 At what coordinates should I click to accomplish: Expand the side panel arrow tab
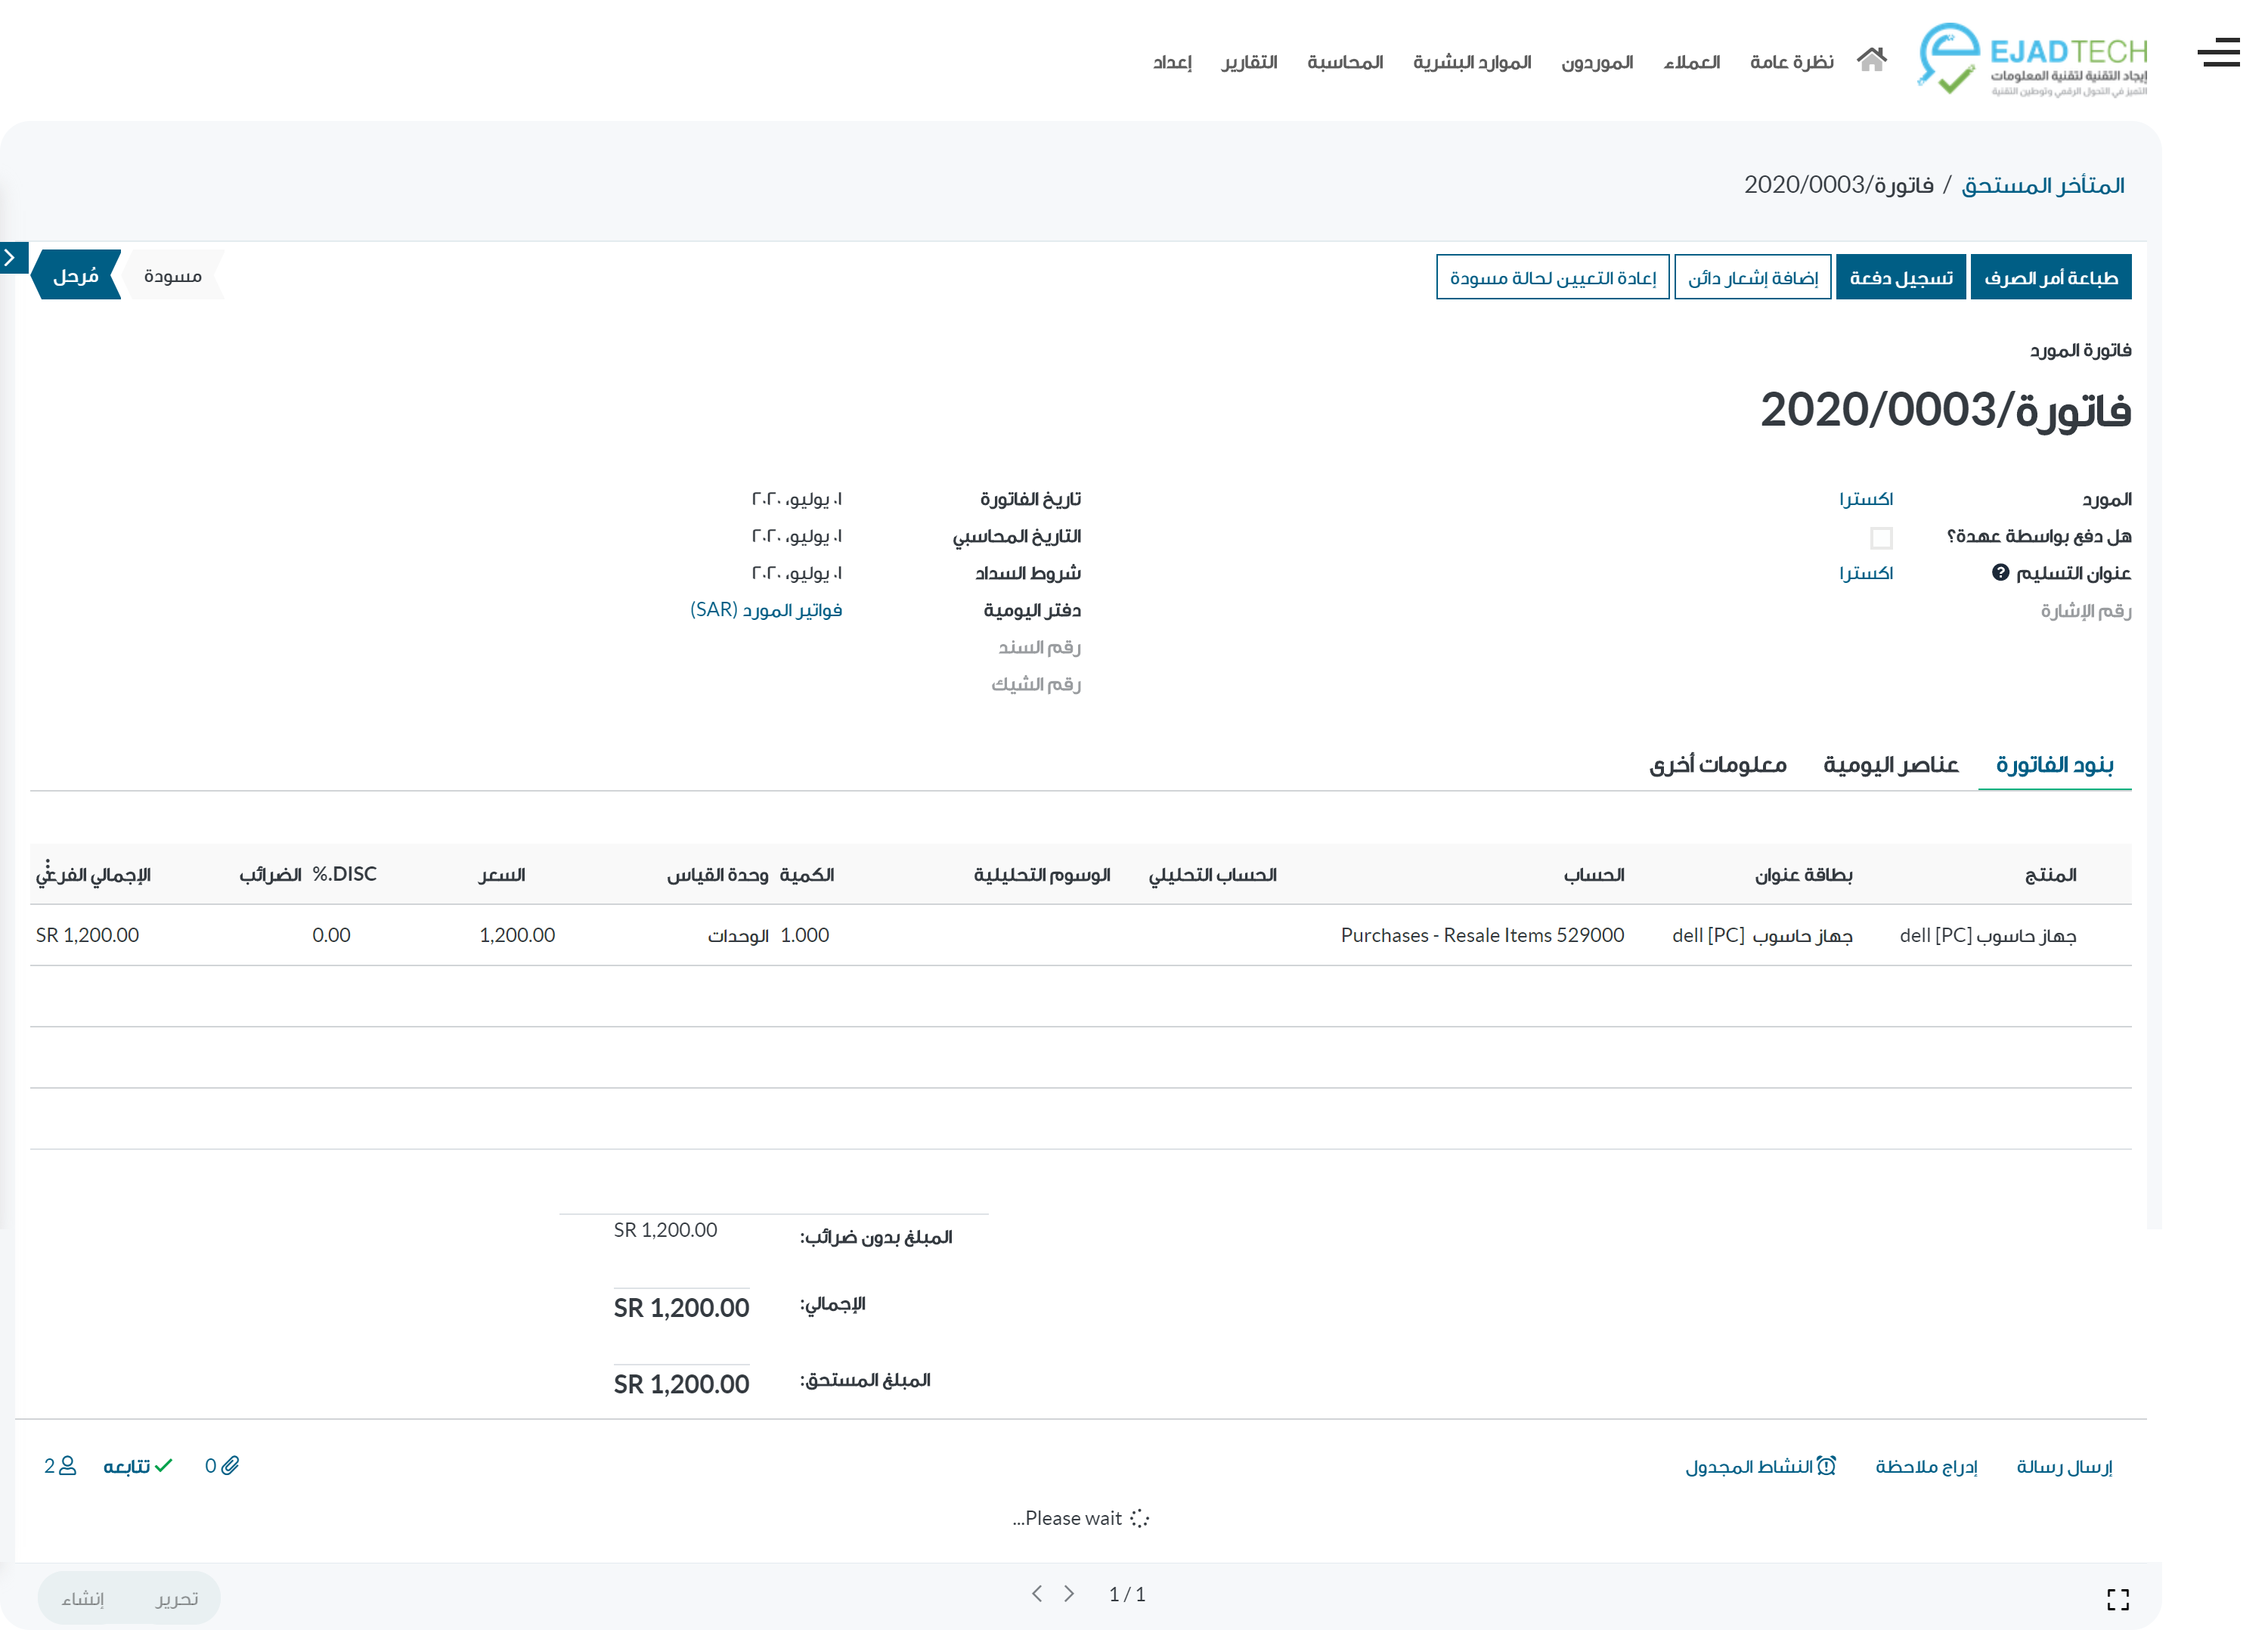click(11, 258)
